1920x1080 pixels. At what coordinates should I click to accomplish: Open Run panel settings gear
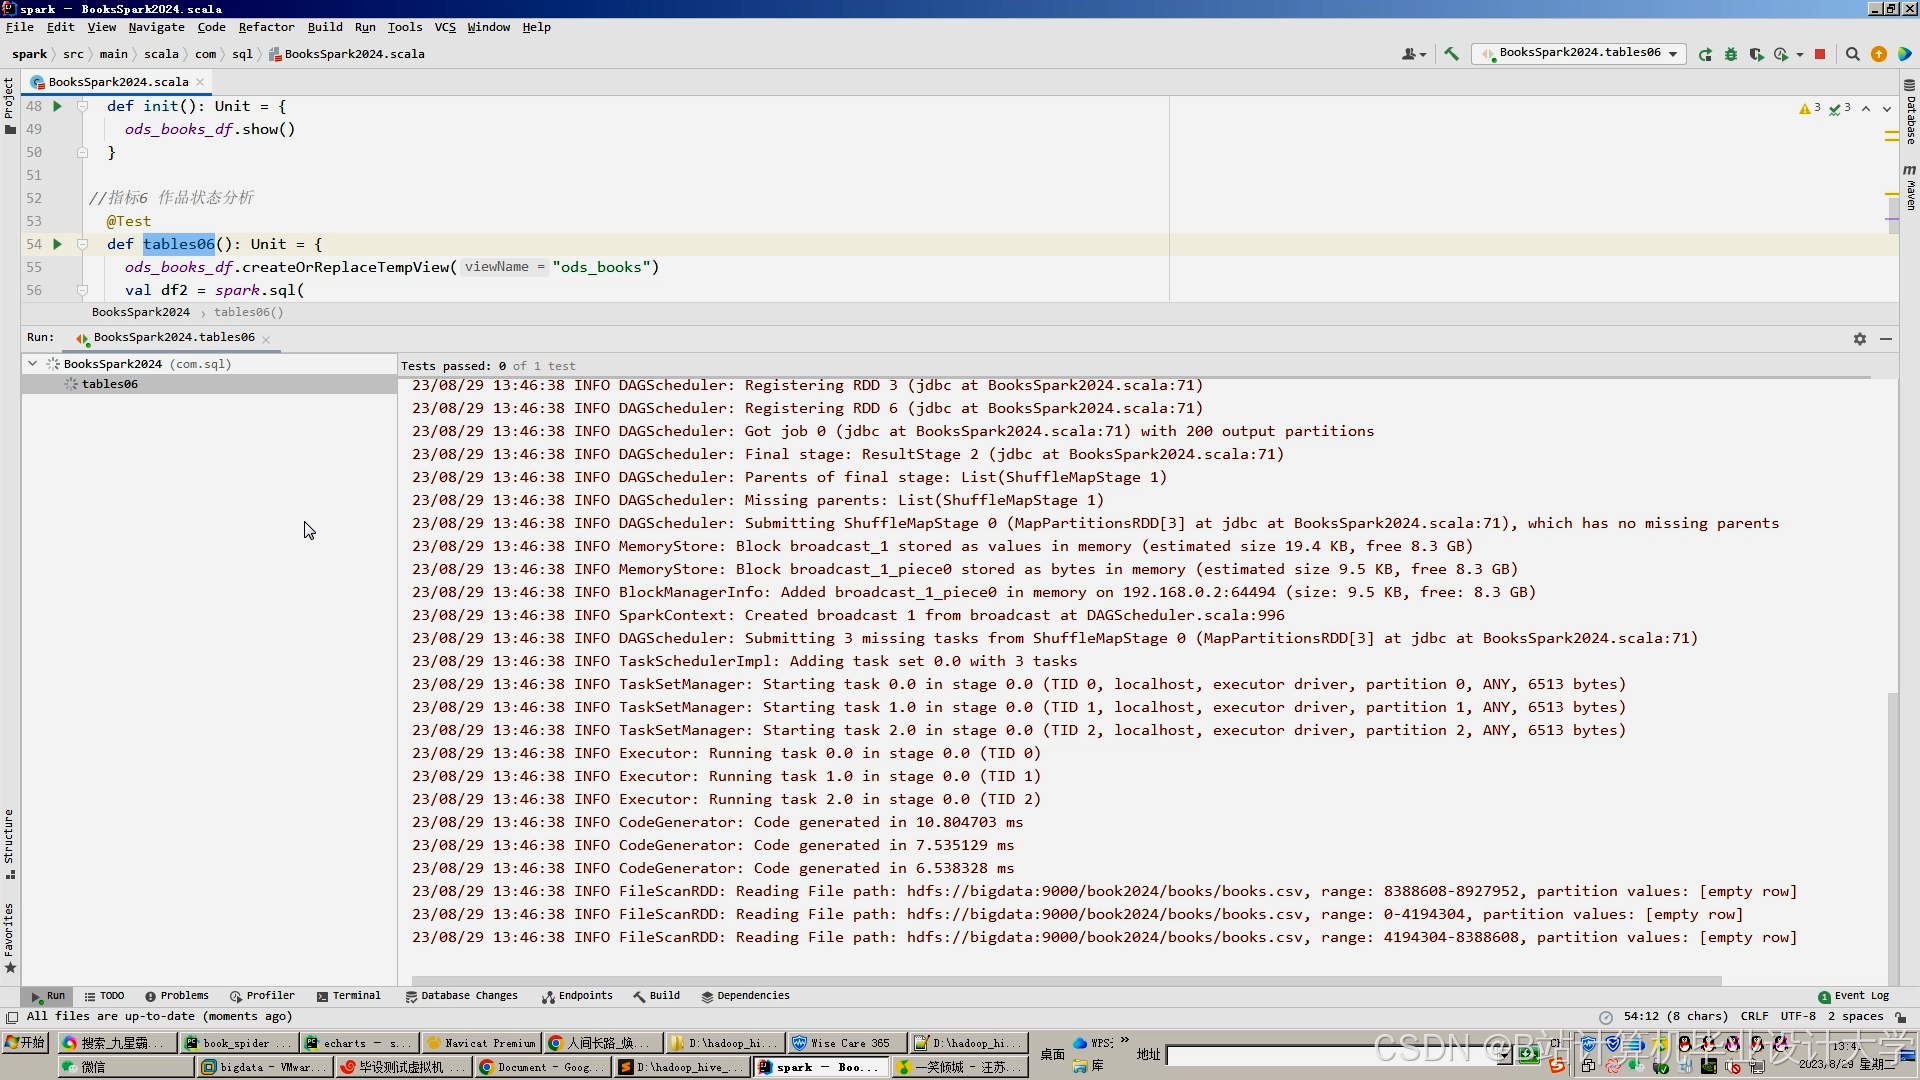(x=1859, y=339)
